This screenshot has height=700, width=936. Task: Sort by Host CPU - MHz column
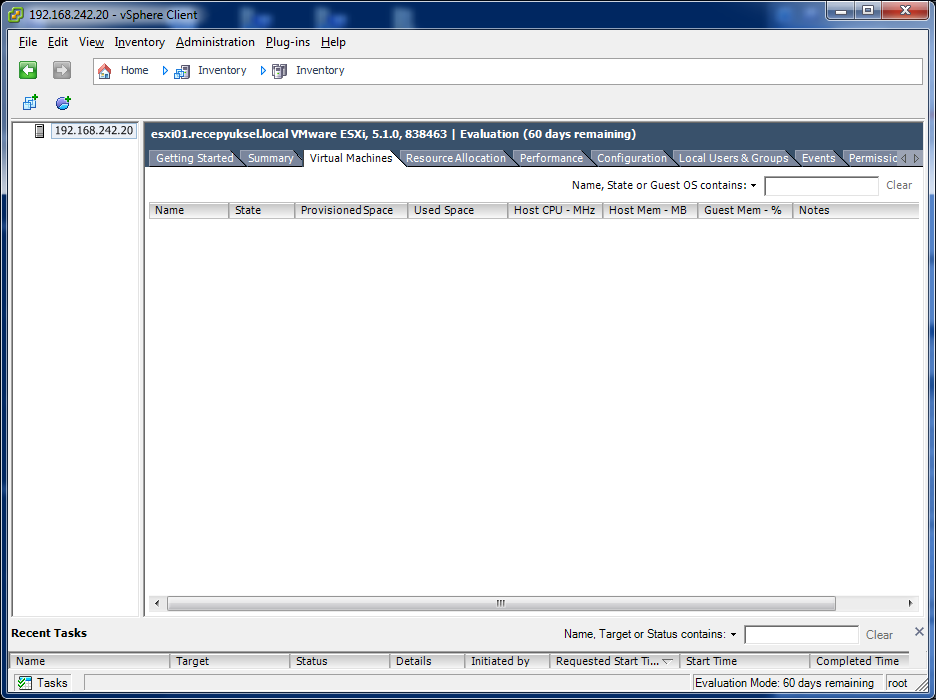click(555, 210)
